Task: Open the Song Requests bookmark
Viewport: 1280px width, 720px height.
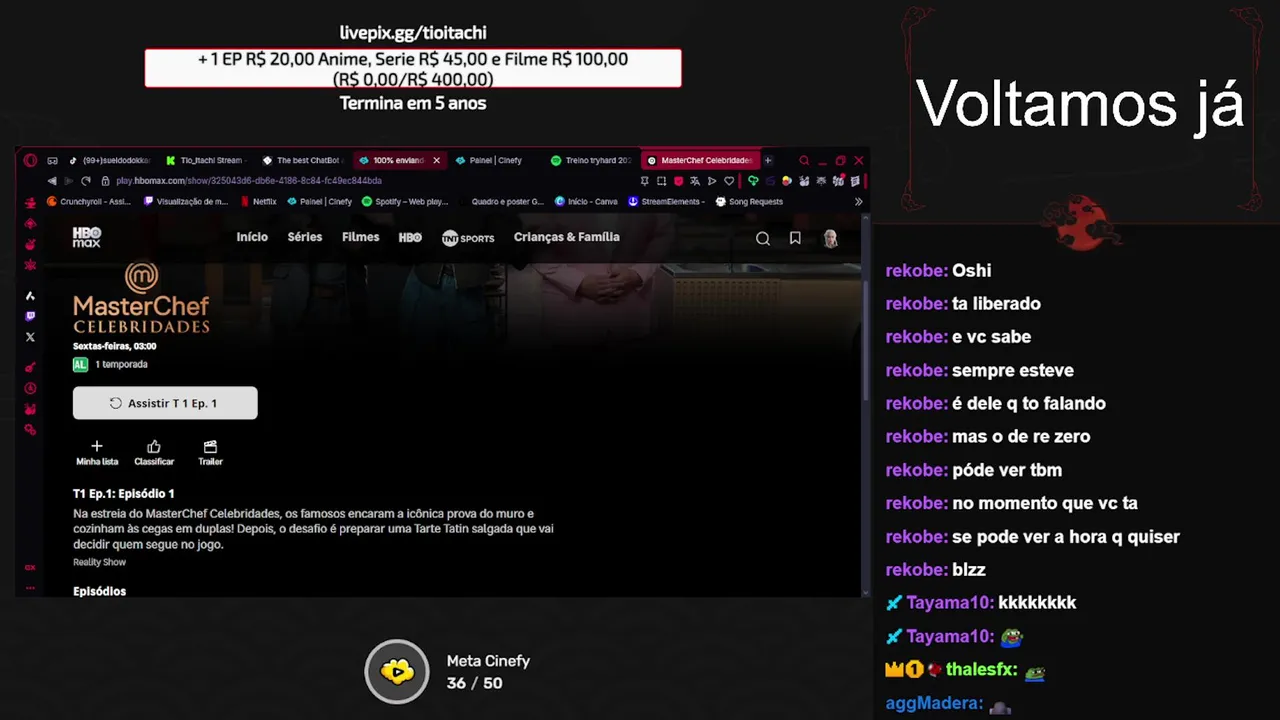Action: (x=749, y=202)
